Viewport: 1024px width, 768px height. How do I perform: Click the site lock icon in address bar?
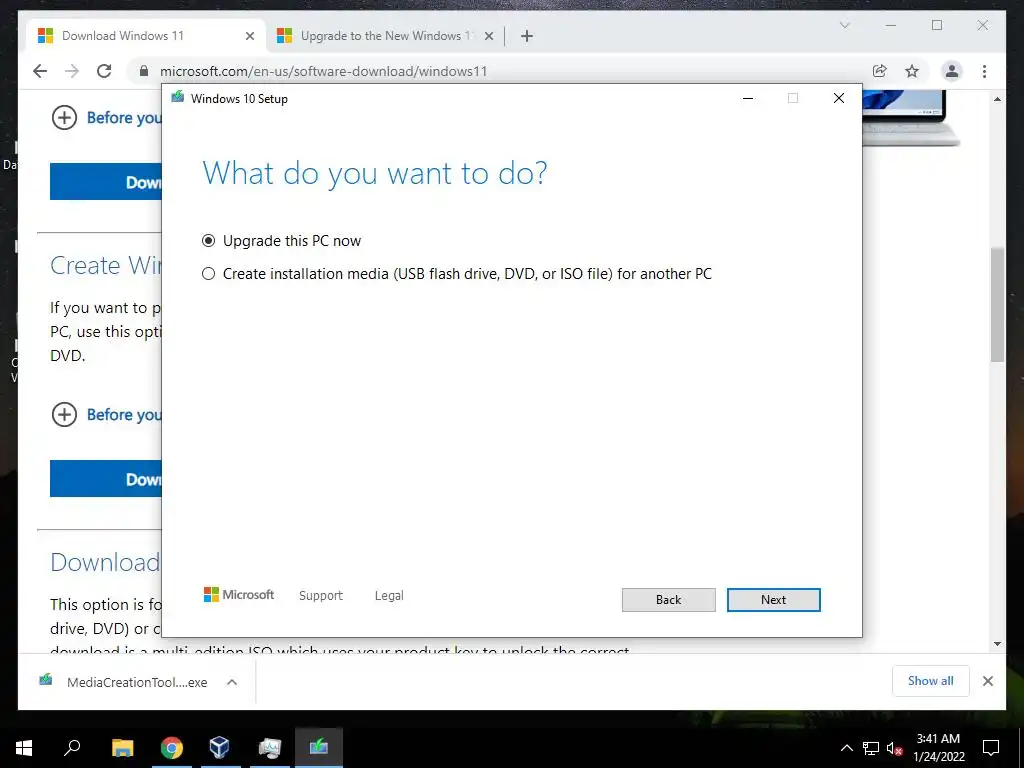point(144,71)
